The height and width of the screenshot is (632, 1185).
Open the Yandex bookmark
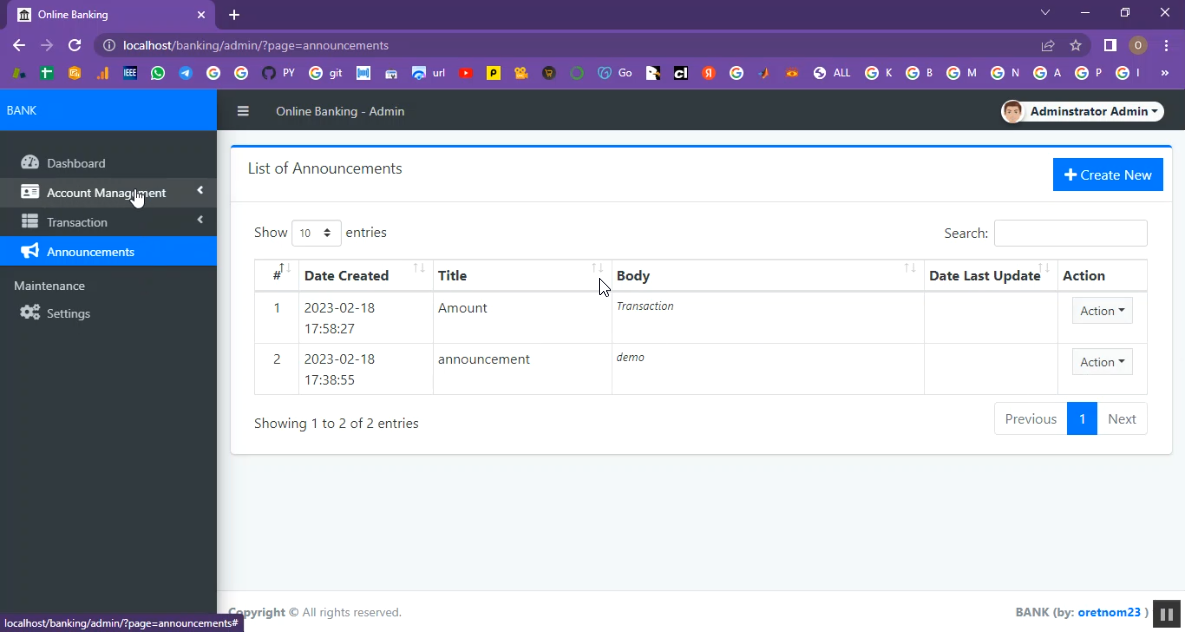pyautogui.click(x=708, y=73)
